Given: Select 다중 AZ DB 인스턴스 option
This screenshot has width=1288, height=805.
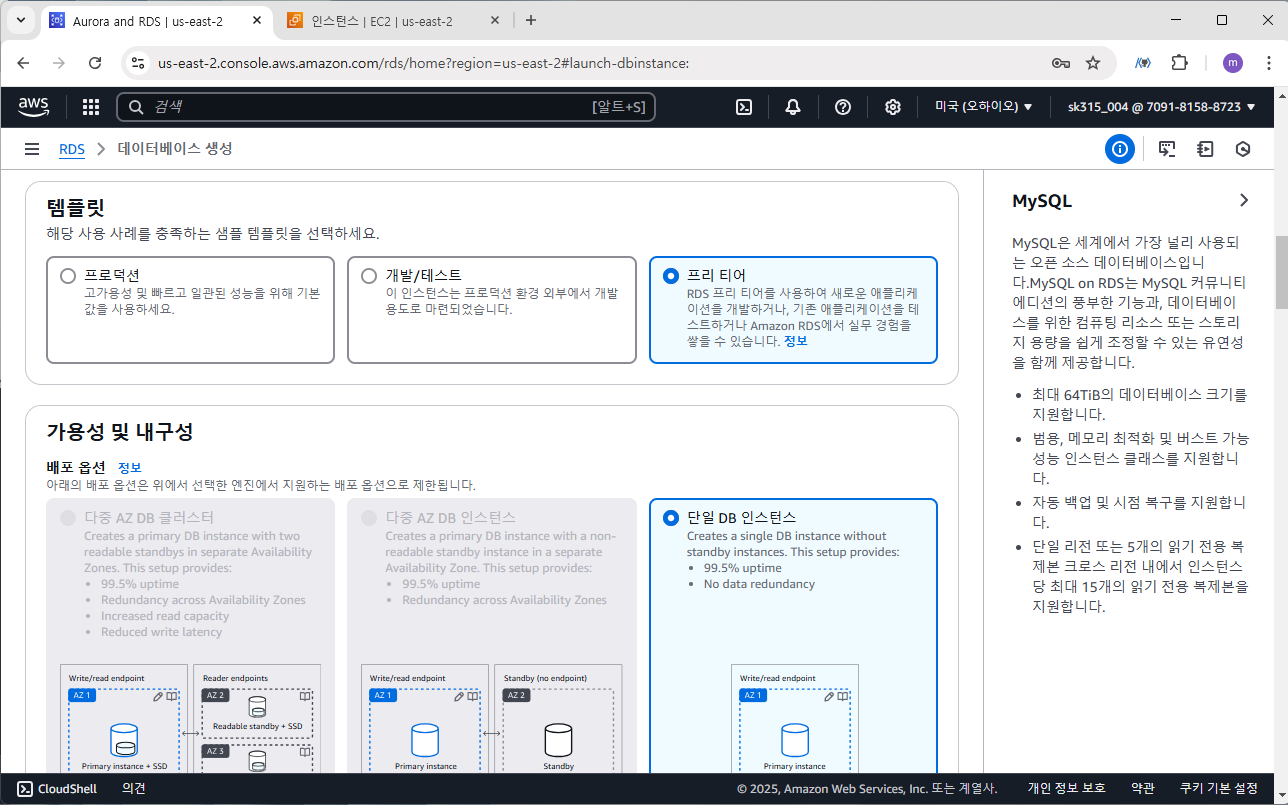Looking at the screenshot, I should pos(369,518).
